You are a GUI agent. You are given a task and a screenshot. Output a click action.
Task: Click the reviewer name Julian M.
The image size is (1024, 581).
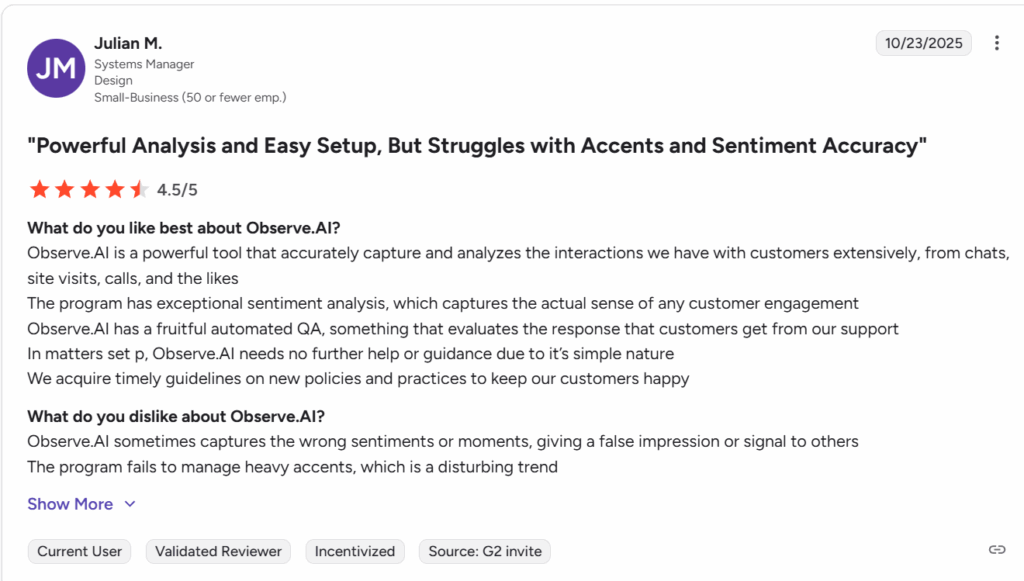click(128, 43)
